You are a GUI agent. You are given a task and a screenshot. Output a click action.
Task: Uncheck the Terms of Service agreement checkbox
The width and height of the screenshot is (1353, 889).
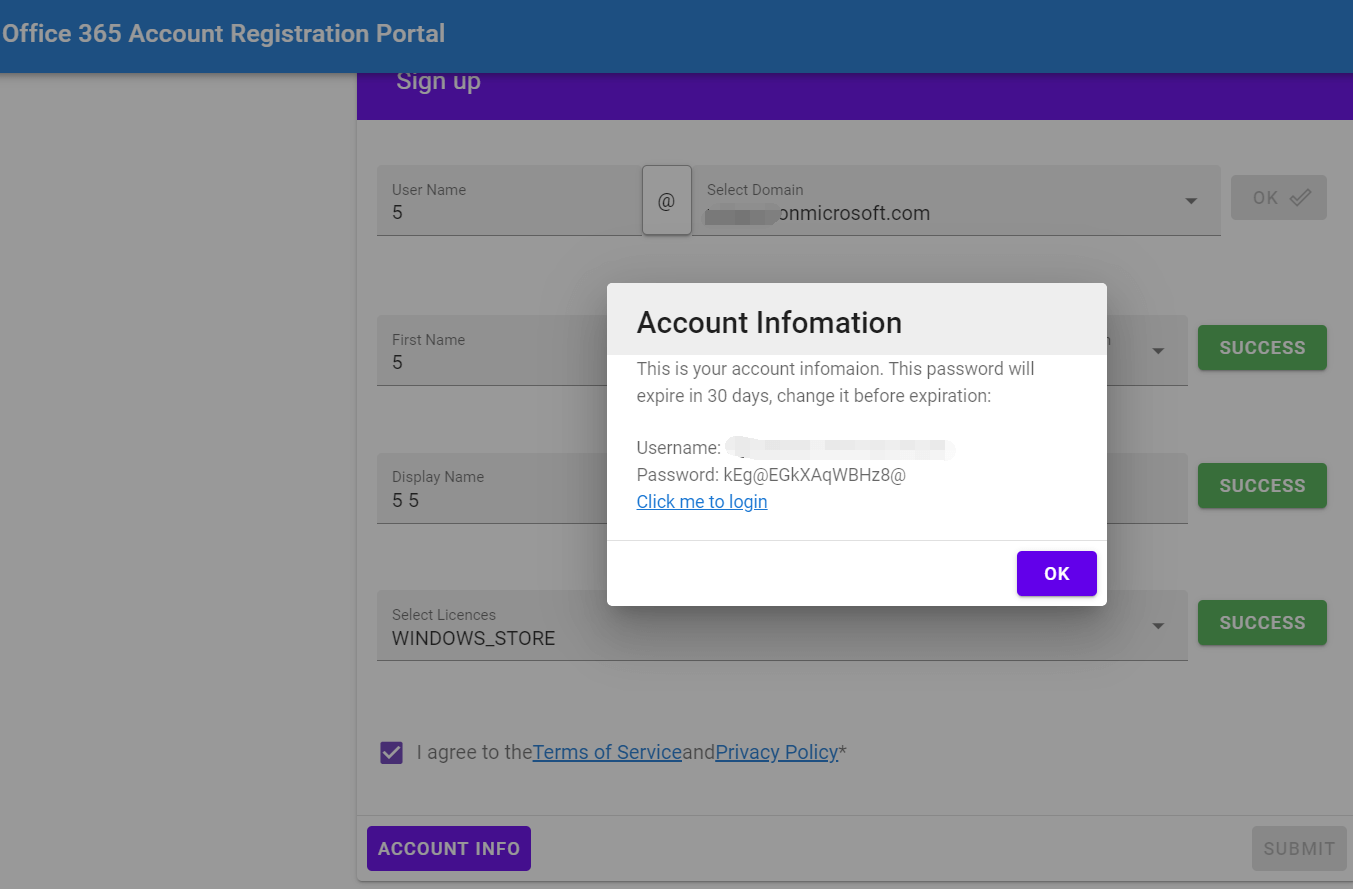click(390, 752)
